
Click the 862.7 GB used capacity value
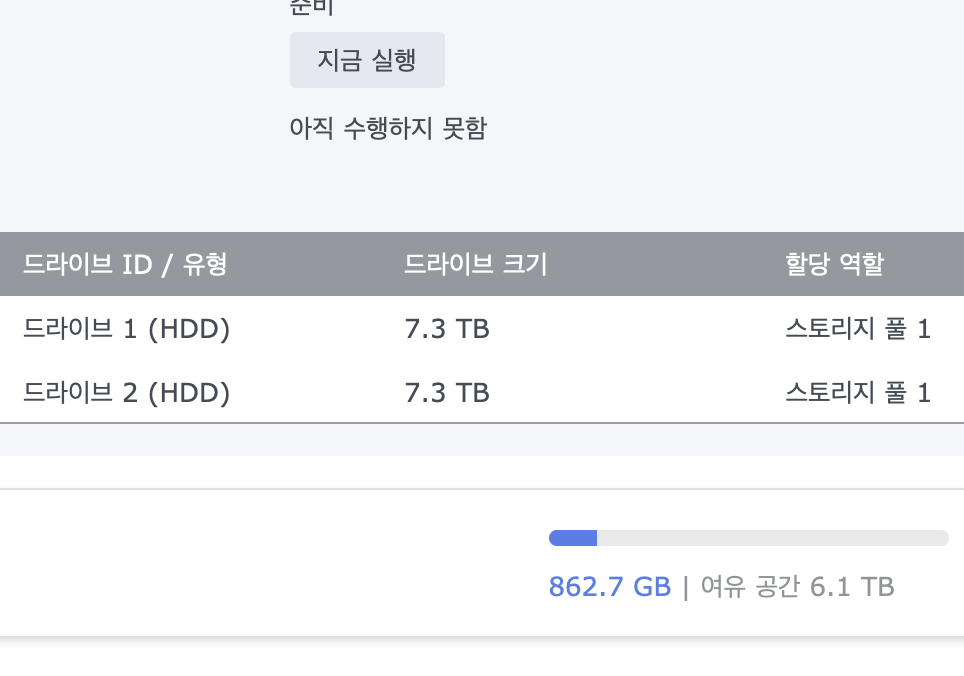coord(610,586)
